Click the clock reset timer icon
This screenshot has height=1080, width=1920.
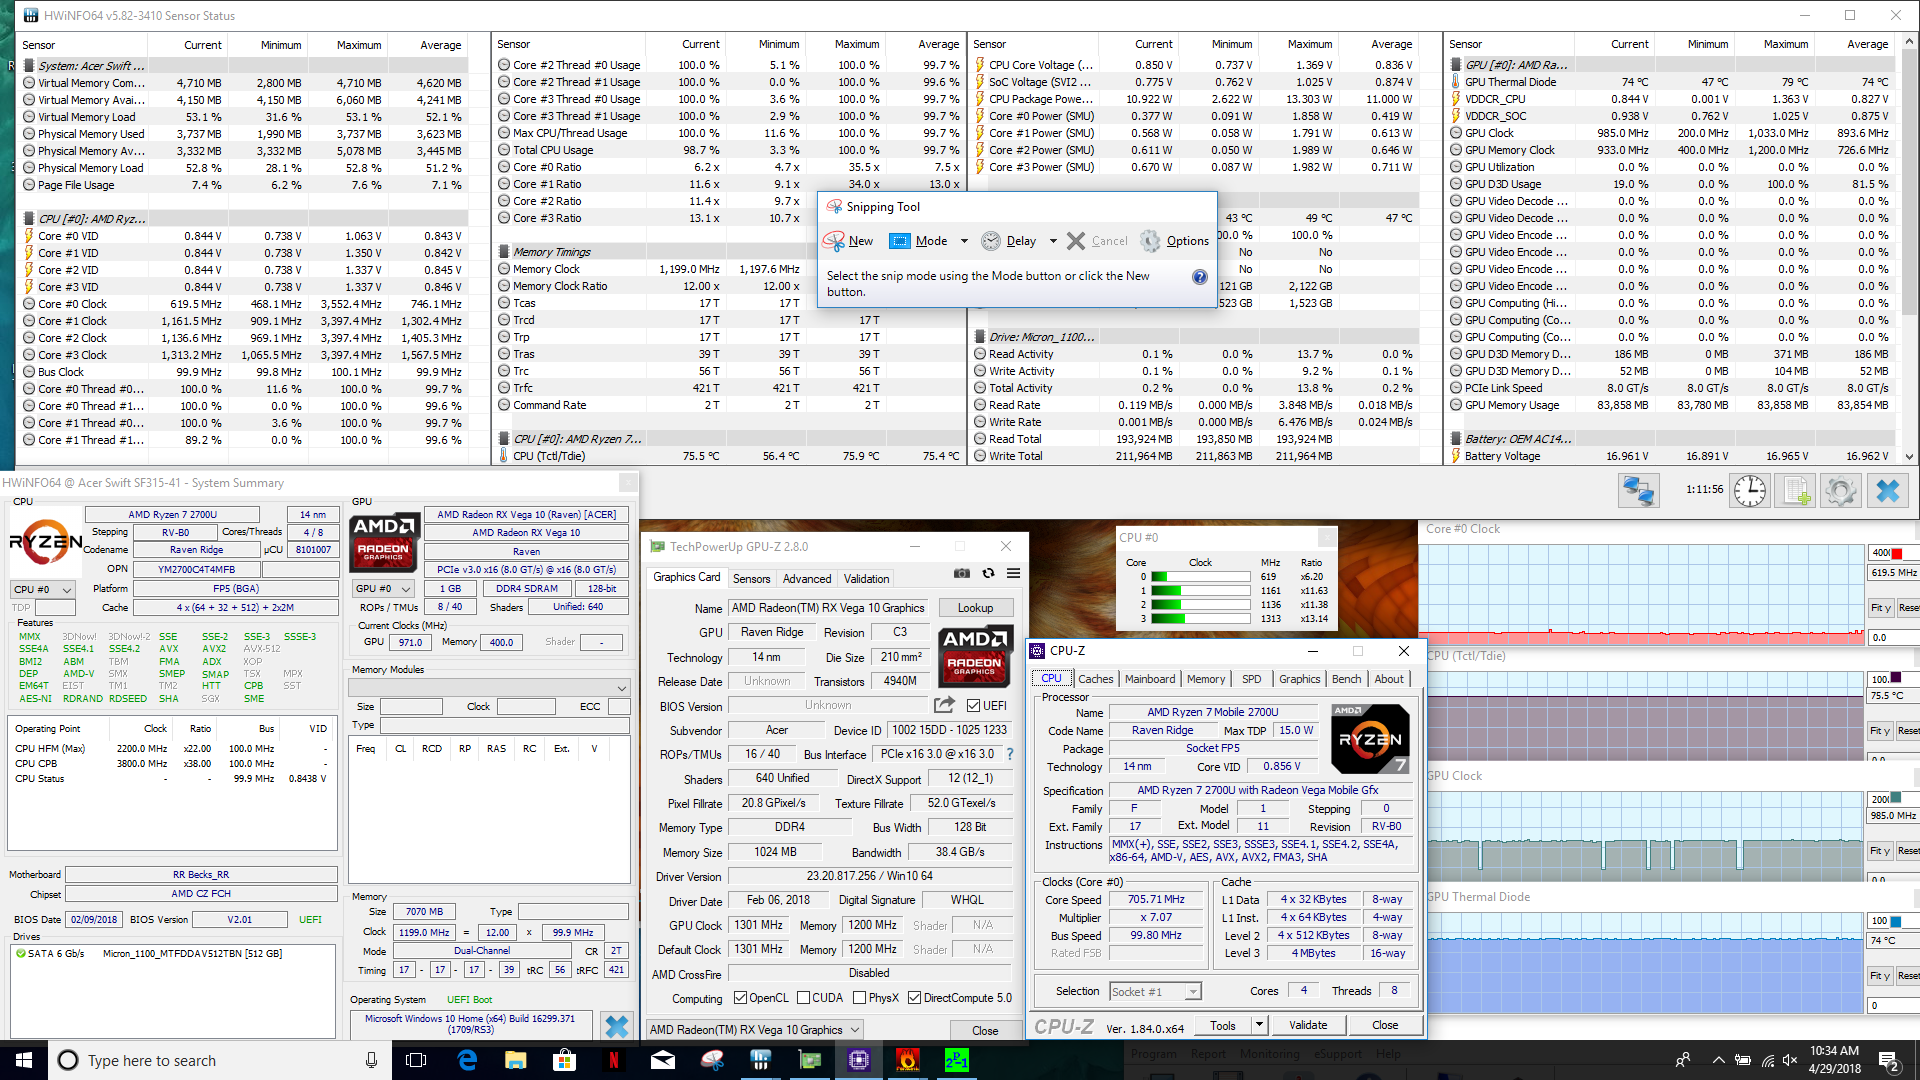(1750, 491)
